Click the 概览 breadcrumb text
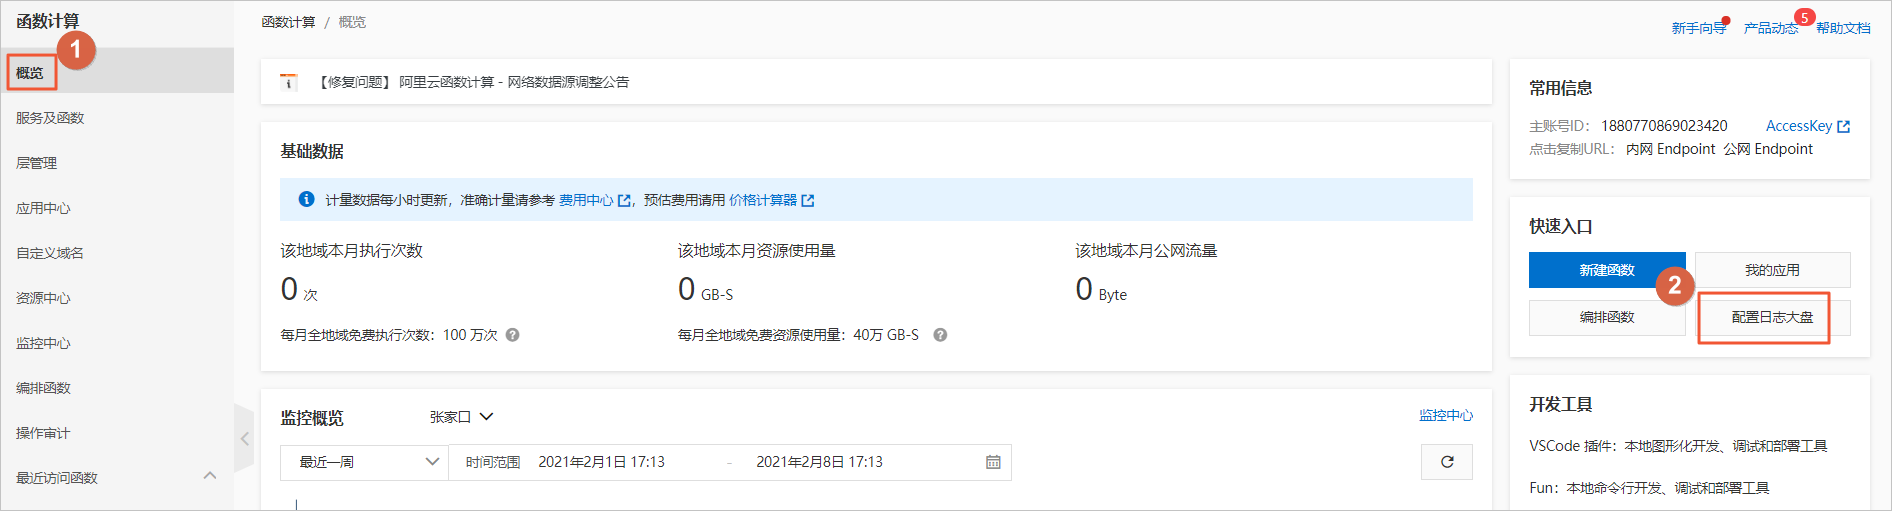This screenshot has height=511, width=1892. pyautogui.click(x=352, y=22)
